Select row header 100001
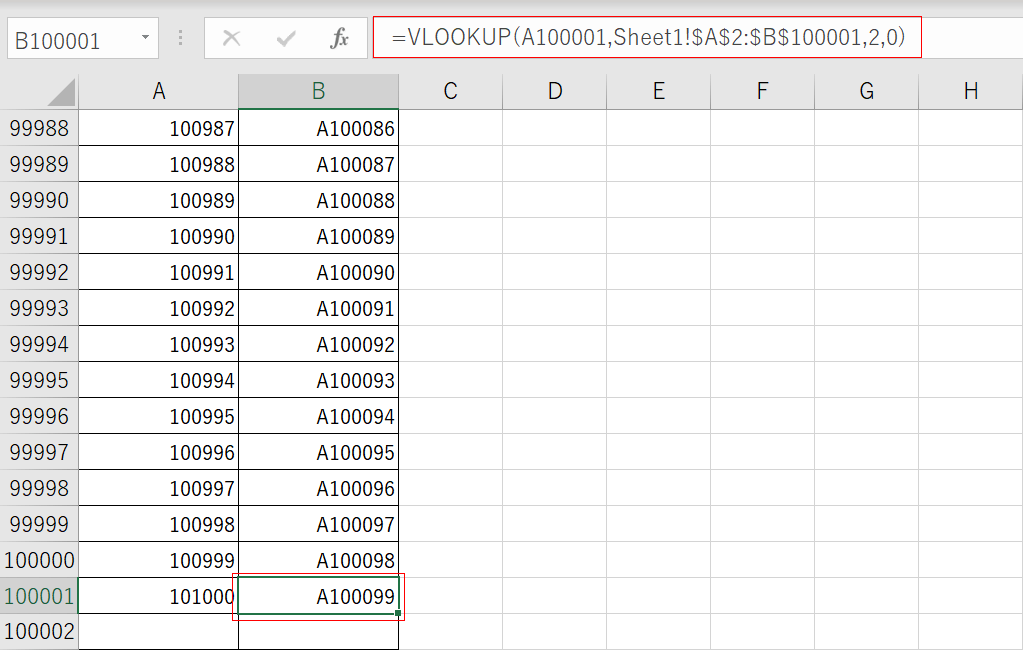 pos(39,596)
